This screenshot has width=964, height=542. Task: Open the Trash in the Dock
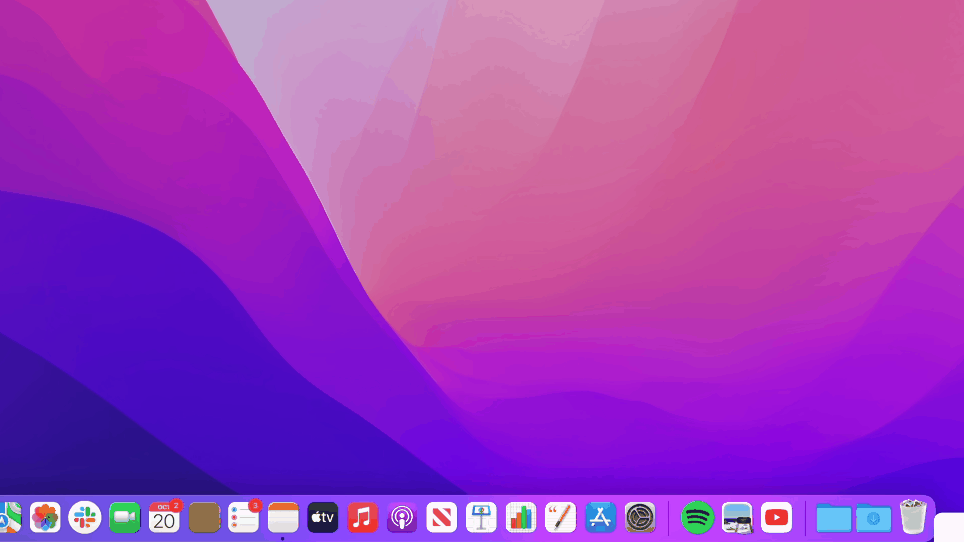click(913, 516)
